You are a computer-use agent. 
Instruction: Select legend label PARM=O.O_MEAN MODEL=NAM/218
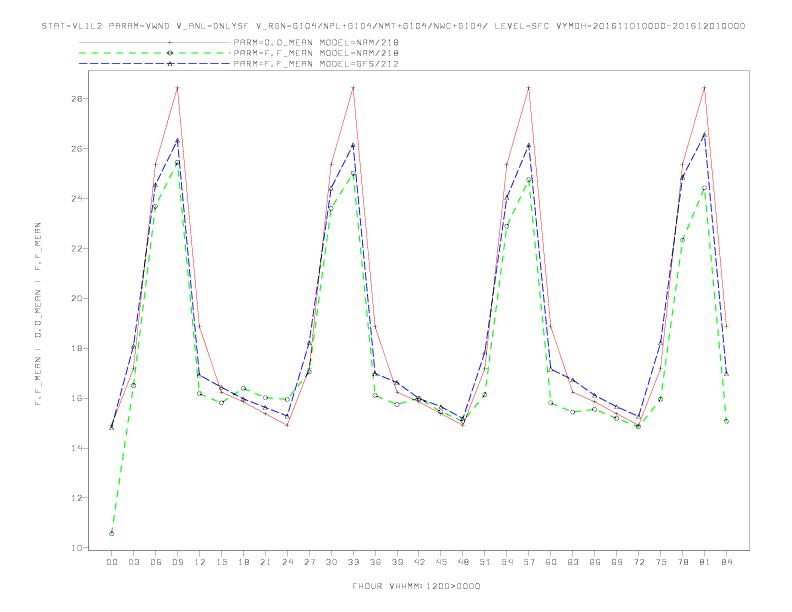coord(316,42)
